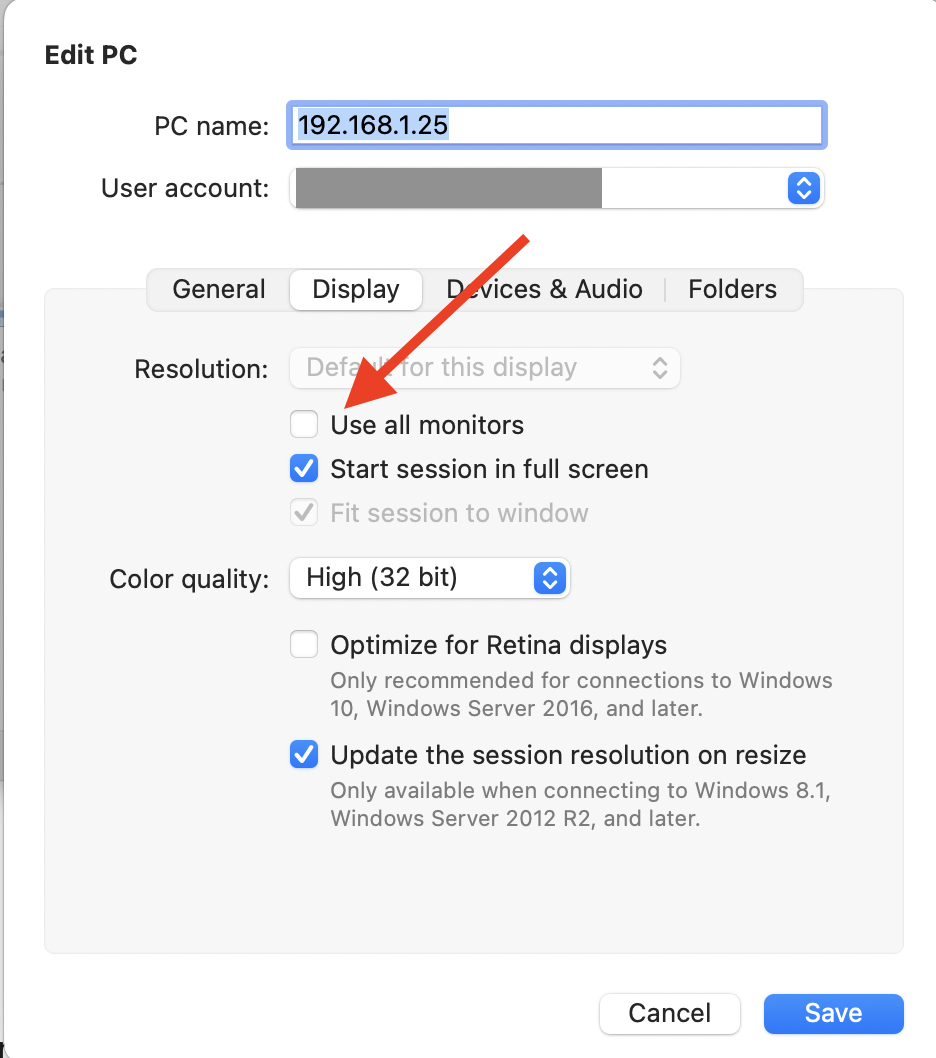
Task: Open the Devices & Audio tab
Action: (544, 290)
